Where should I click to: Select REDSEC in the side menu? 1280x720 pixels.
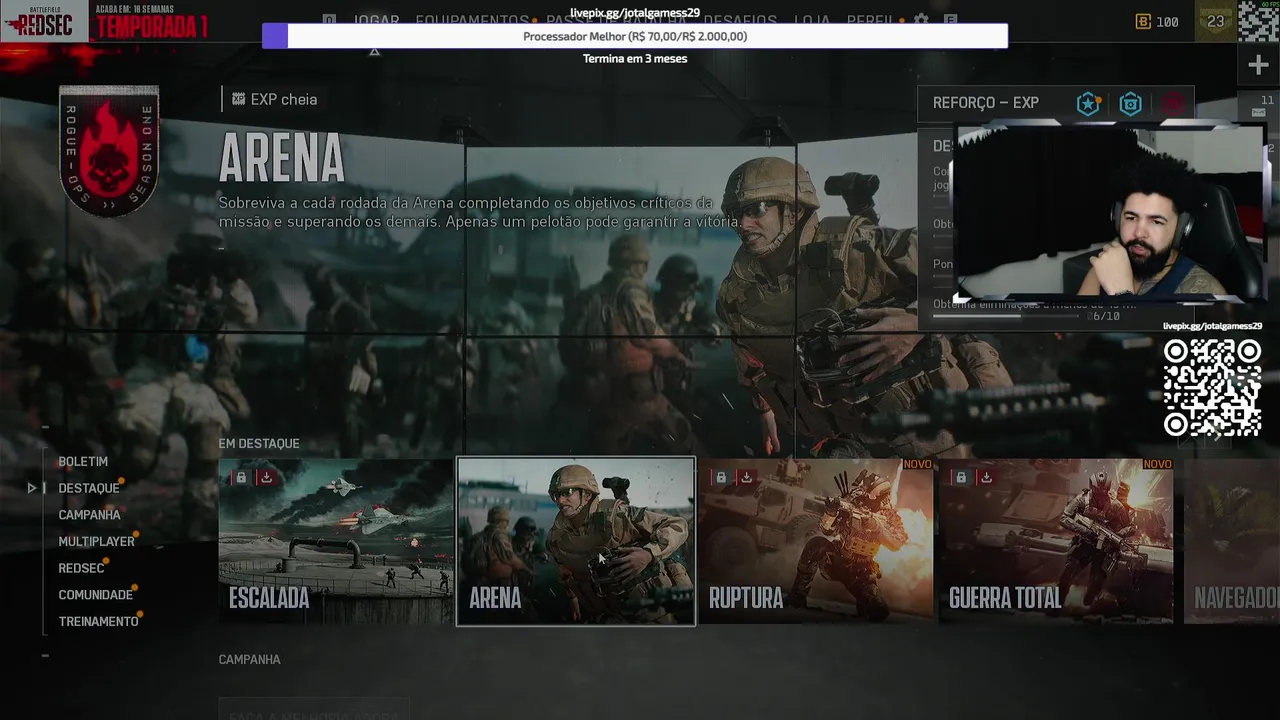[x=81, y=568]
